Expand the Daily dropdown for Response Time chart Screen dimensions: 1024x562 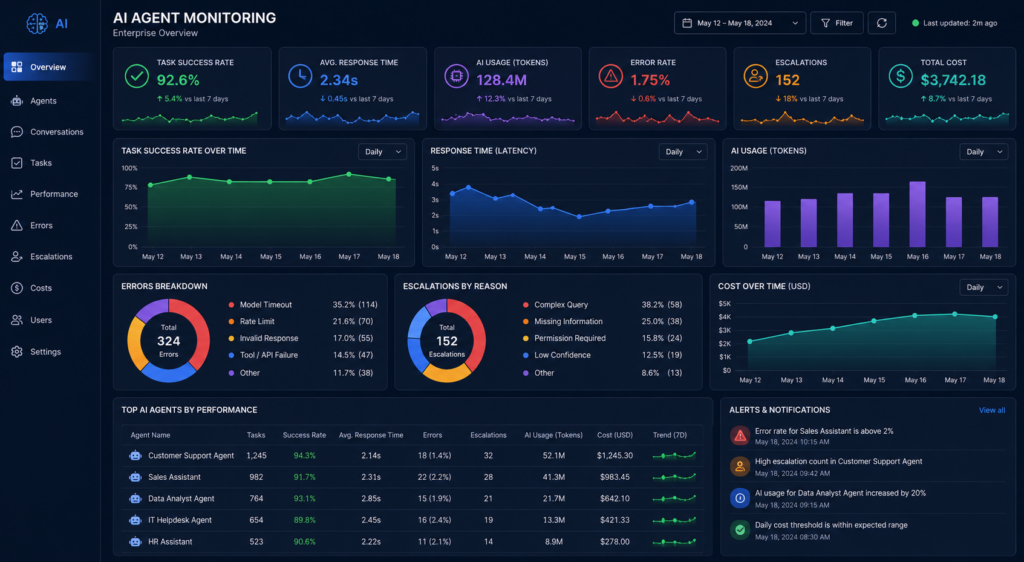683,151
